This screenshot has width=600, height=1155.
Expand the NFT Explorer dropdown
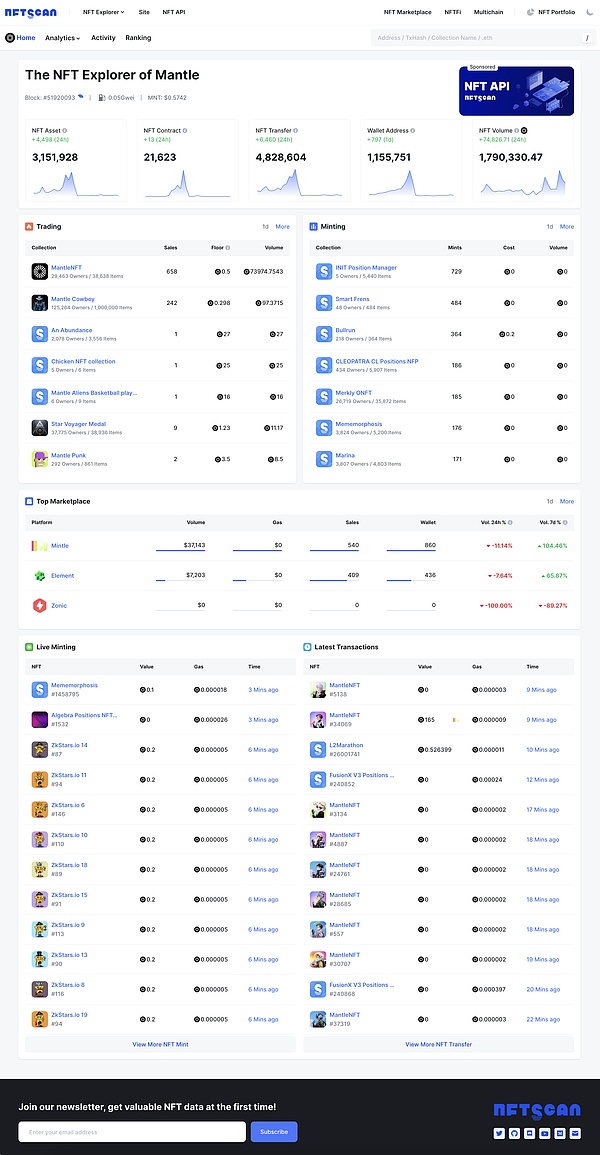pyautogui.click(x=103, y=12)
